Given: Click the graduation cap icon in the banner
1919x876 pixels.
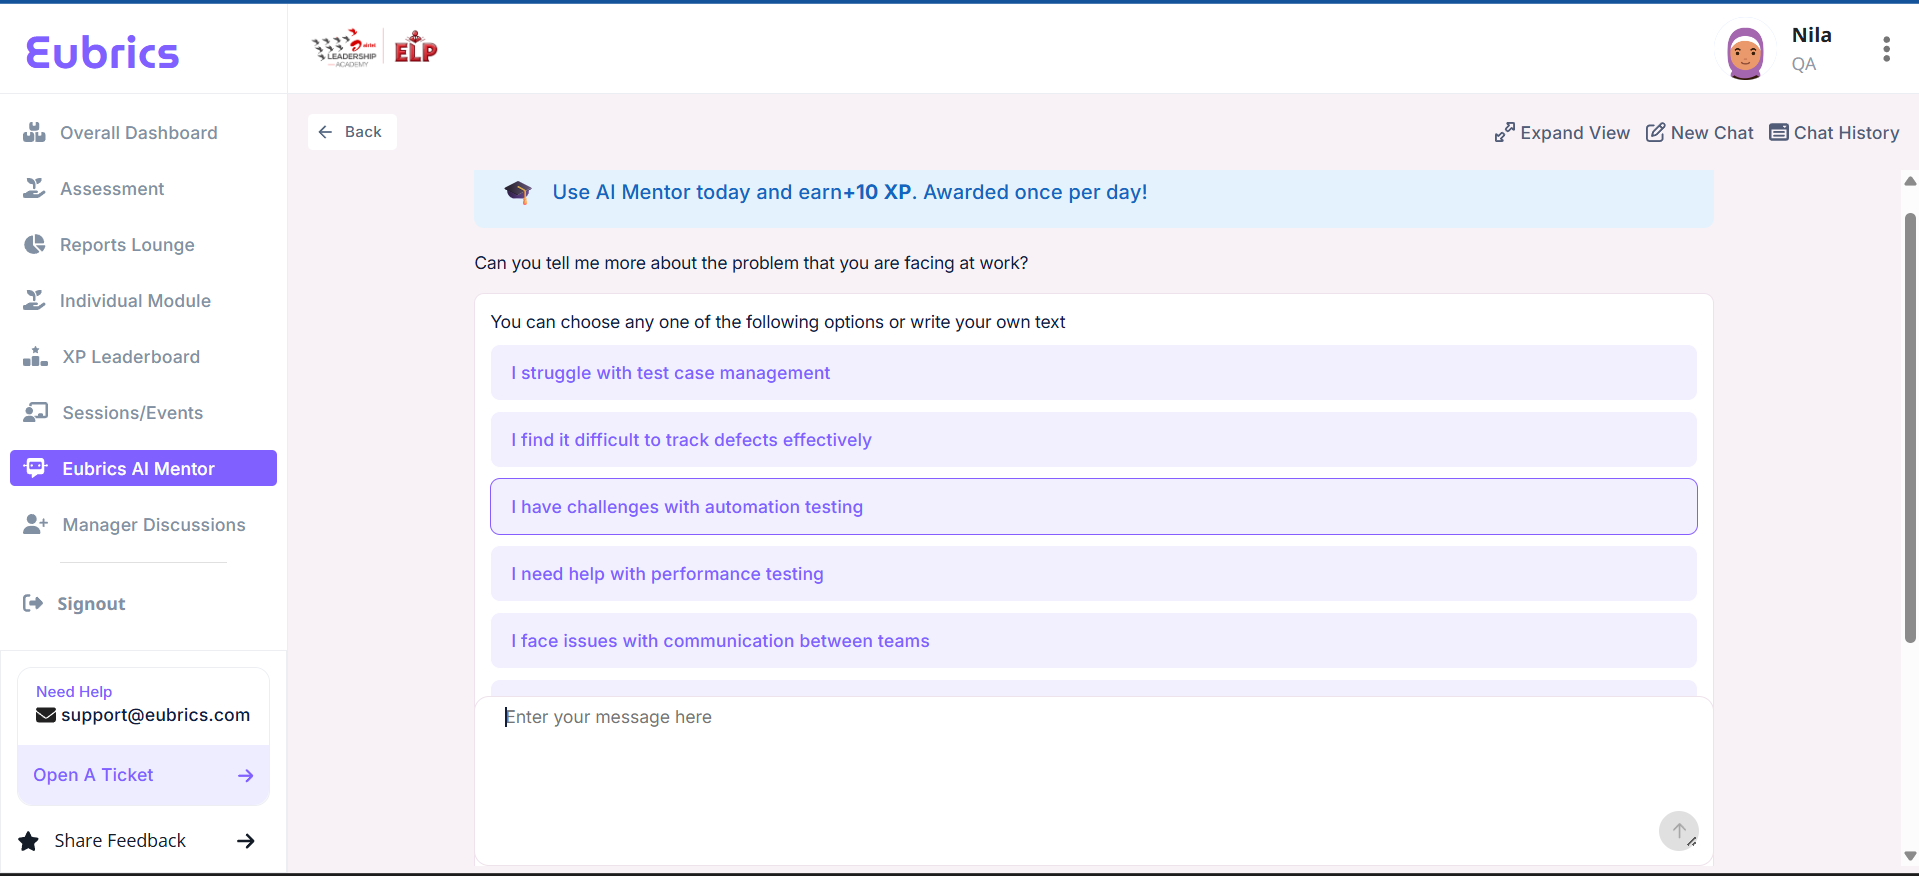Looking at the screenshot, I should [x=518, y=191].
